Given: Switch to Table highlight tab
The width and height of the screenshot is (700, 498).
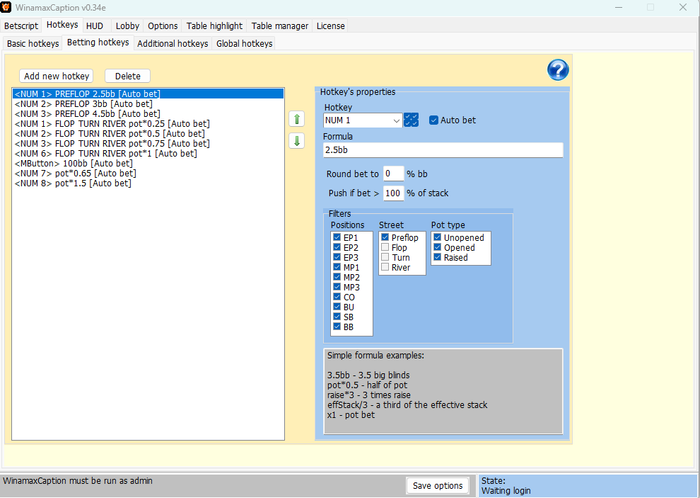Looking at the screenshot, I should 214,26.
